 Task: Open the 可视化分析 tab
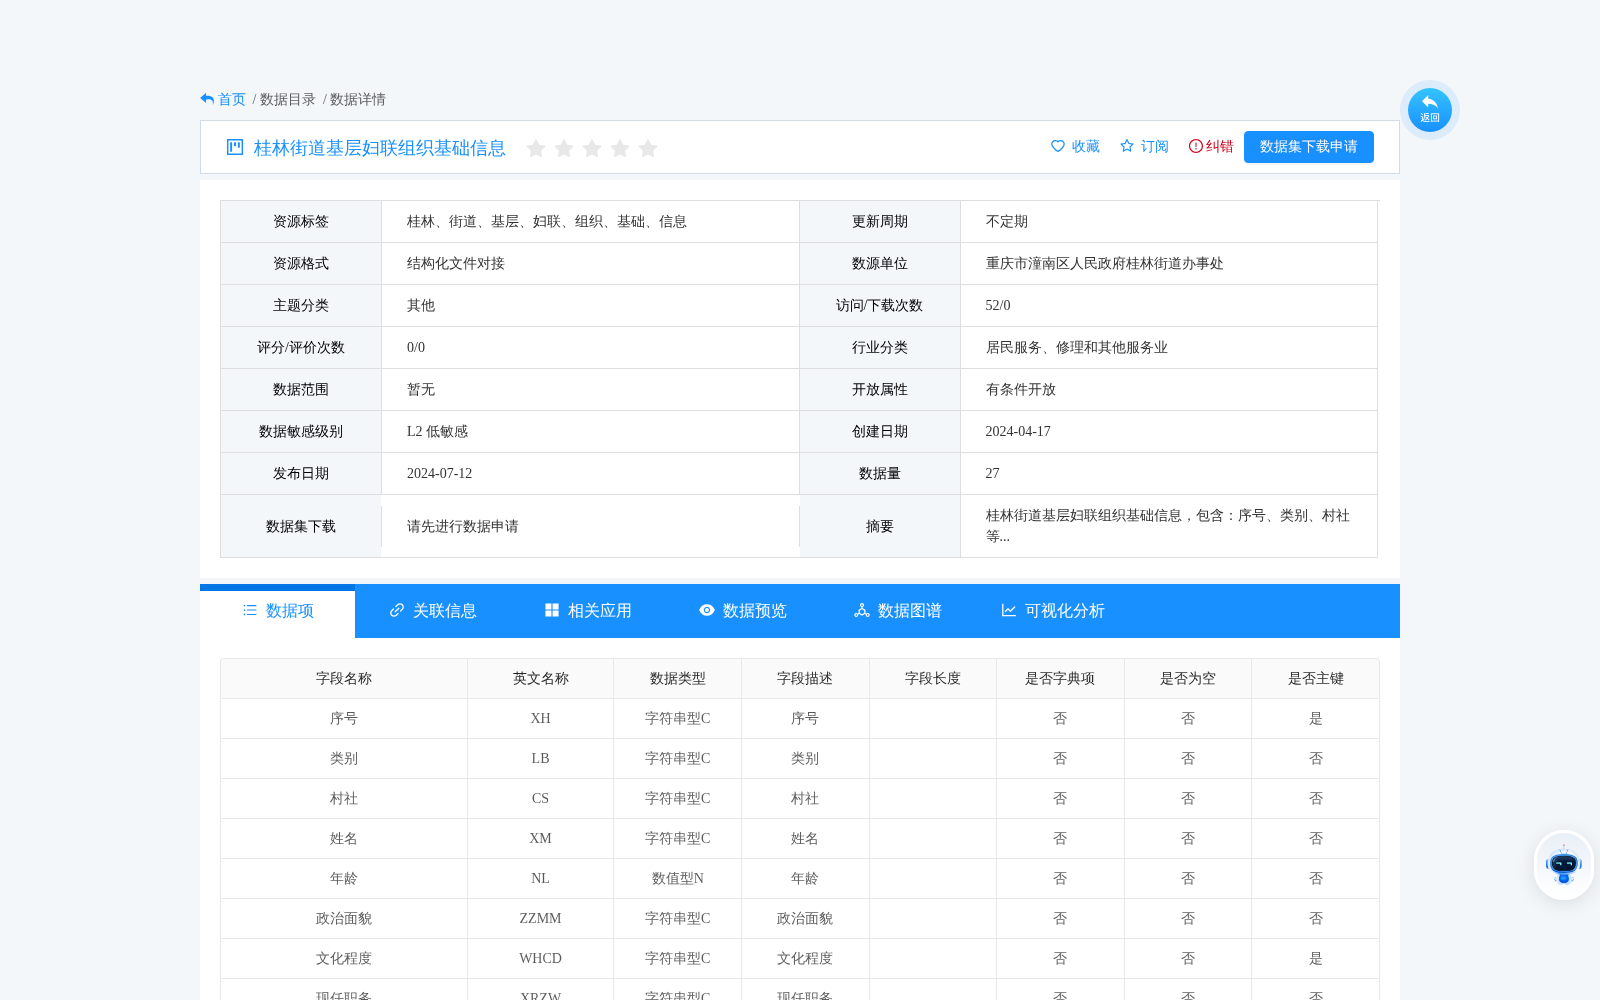click(1053, 611)
